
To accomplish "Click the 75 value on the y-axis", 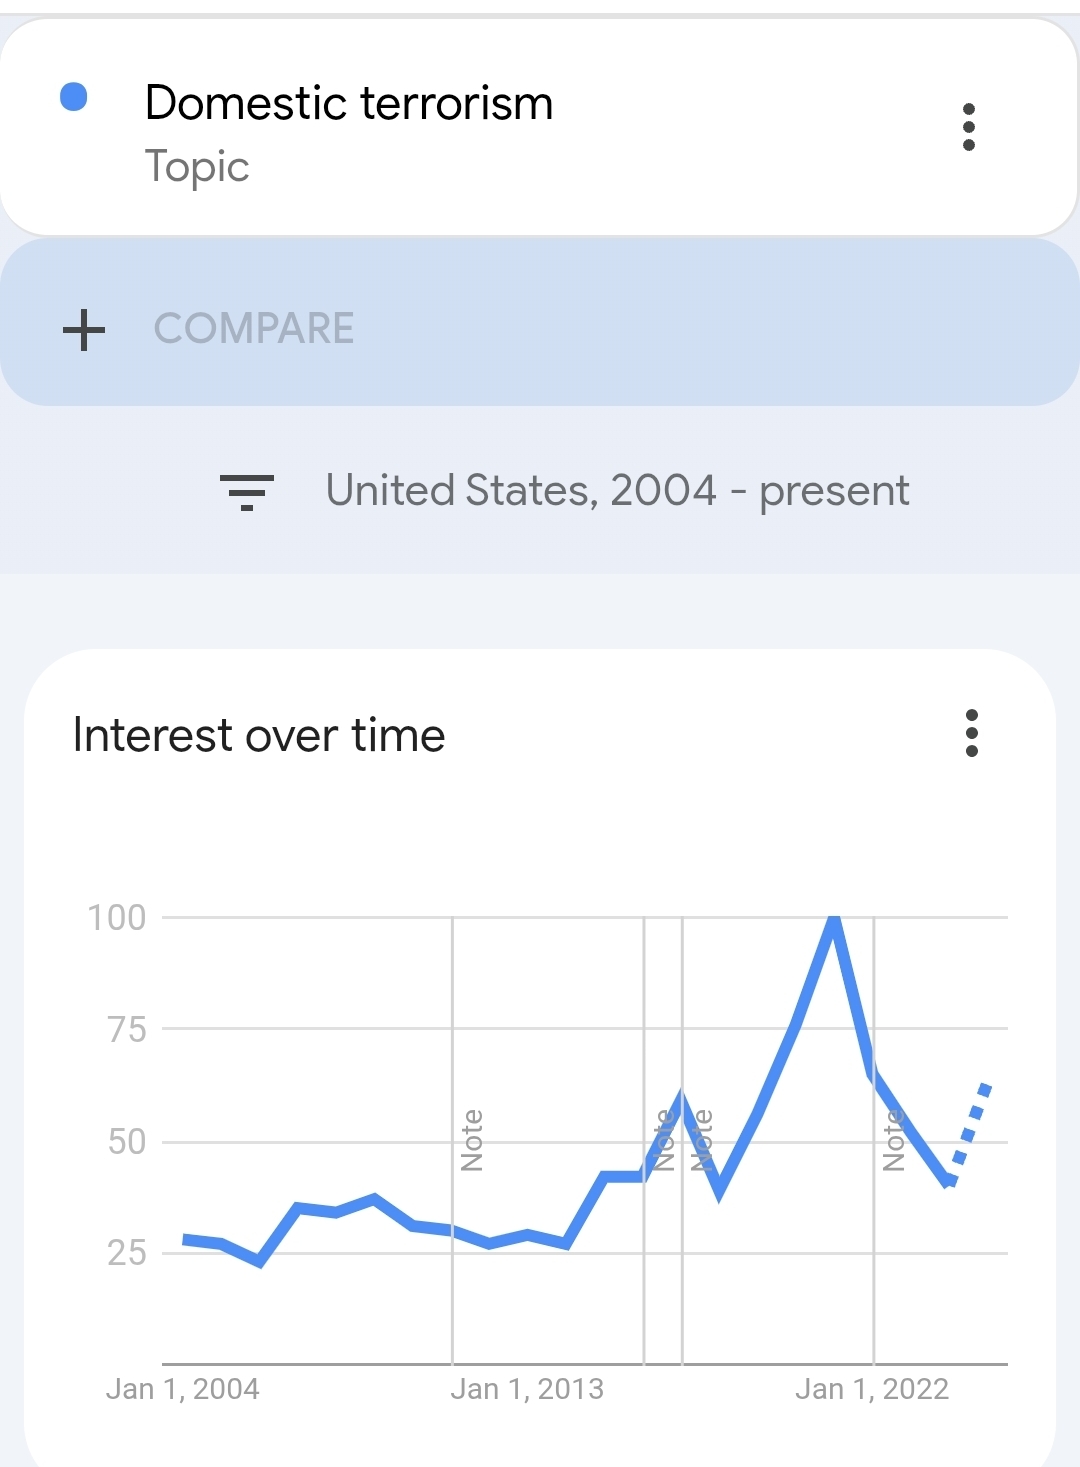I will [127, 1029].
